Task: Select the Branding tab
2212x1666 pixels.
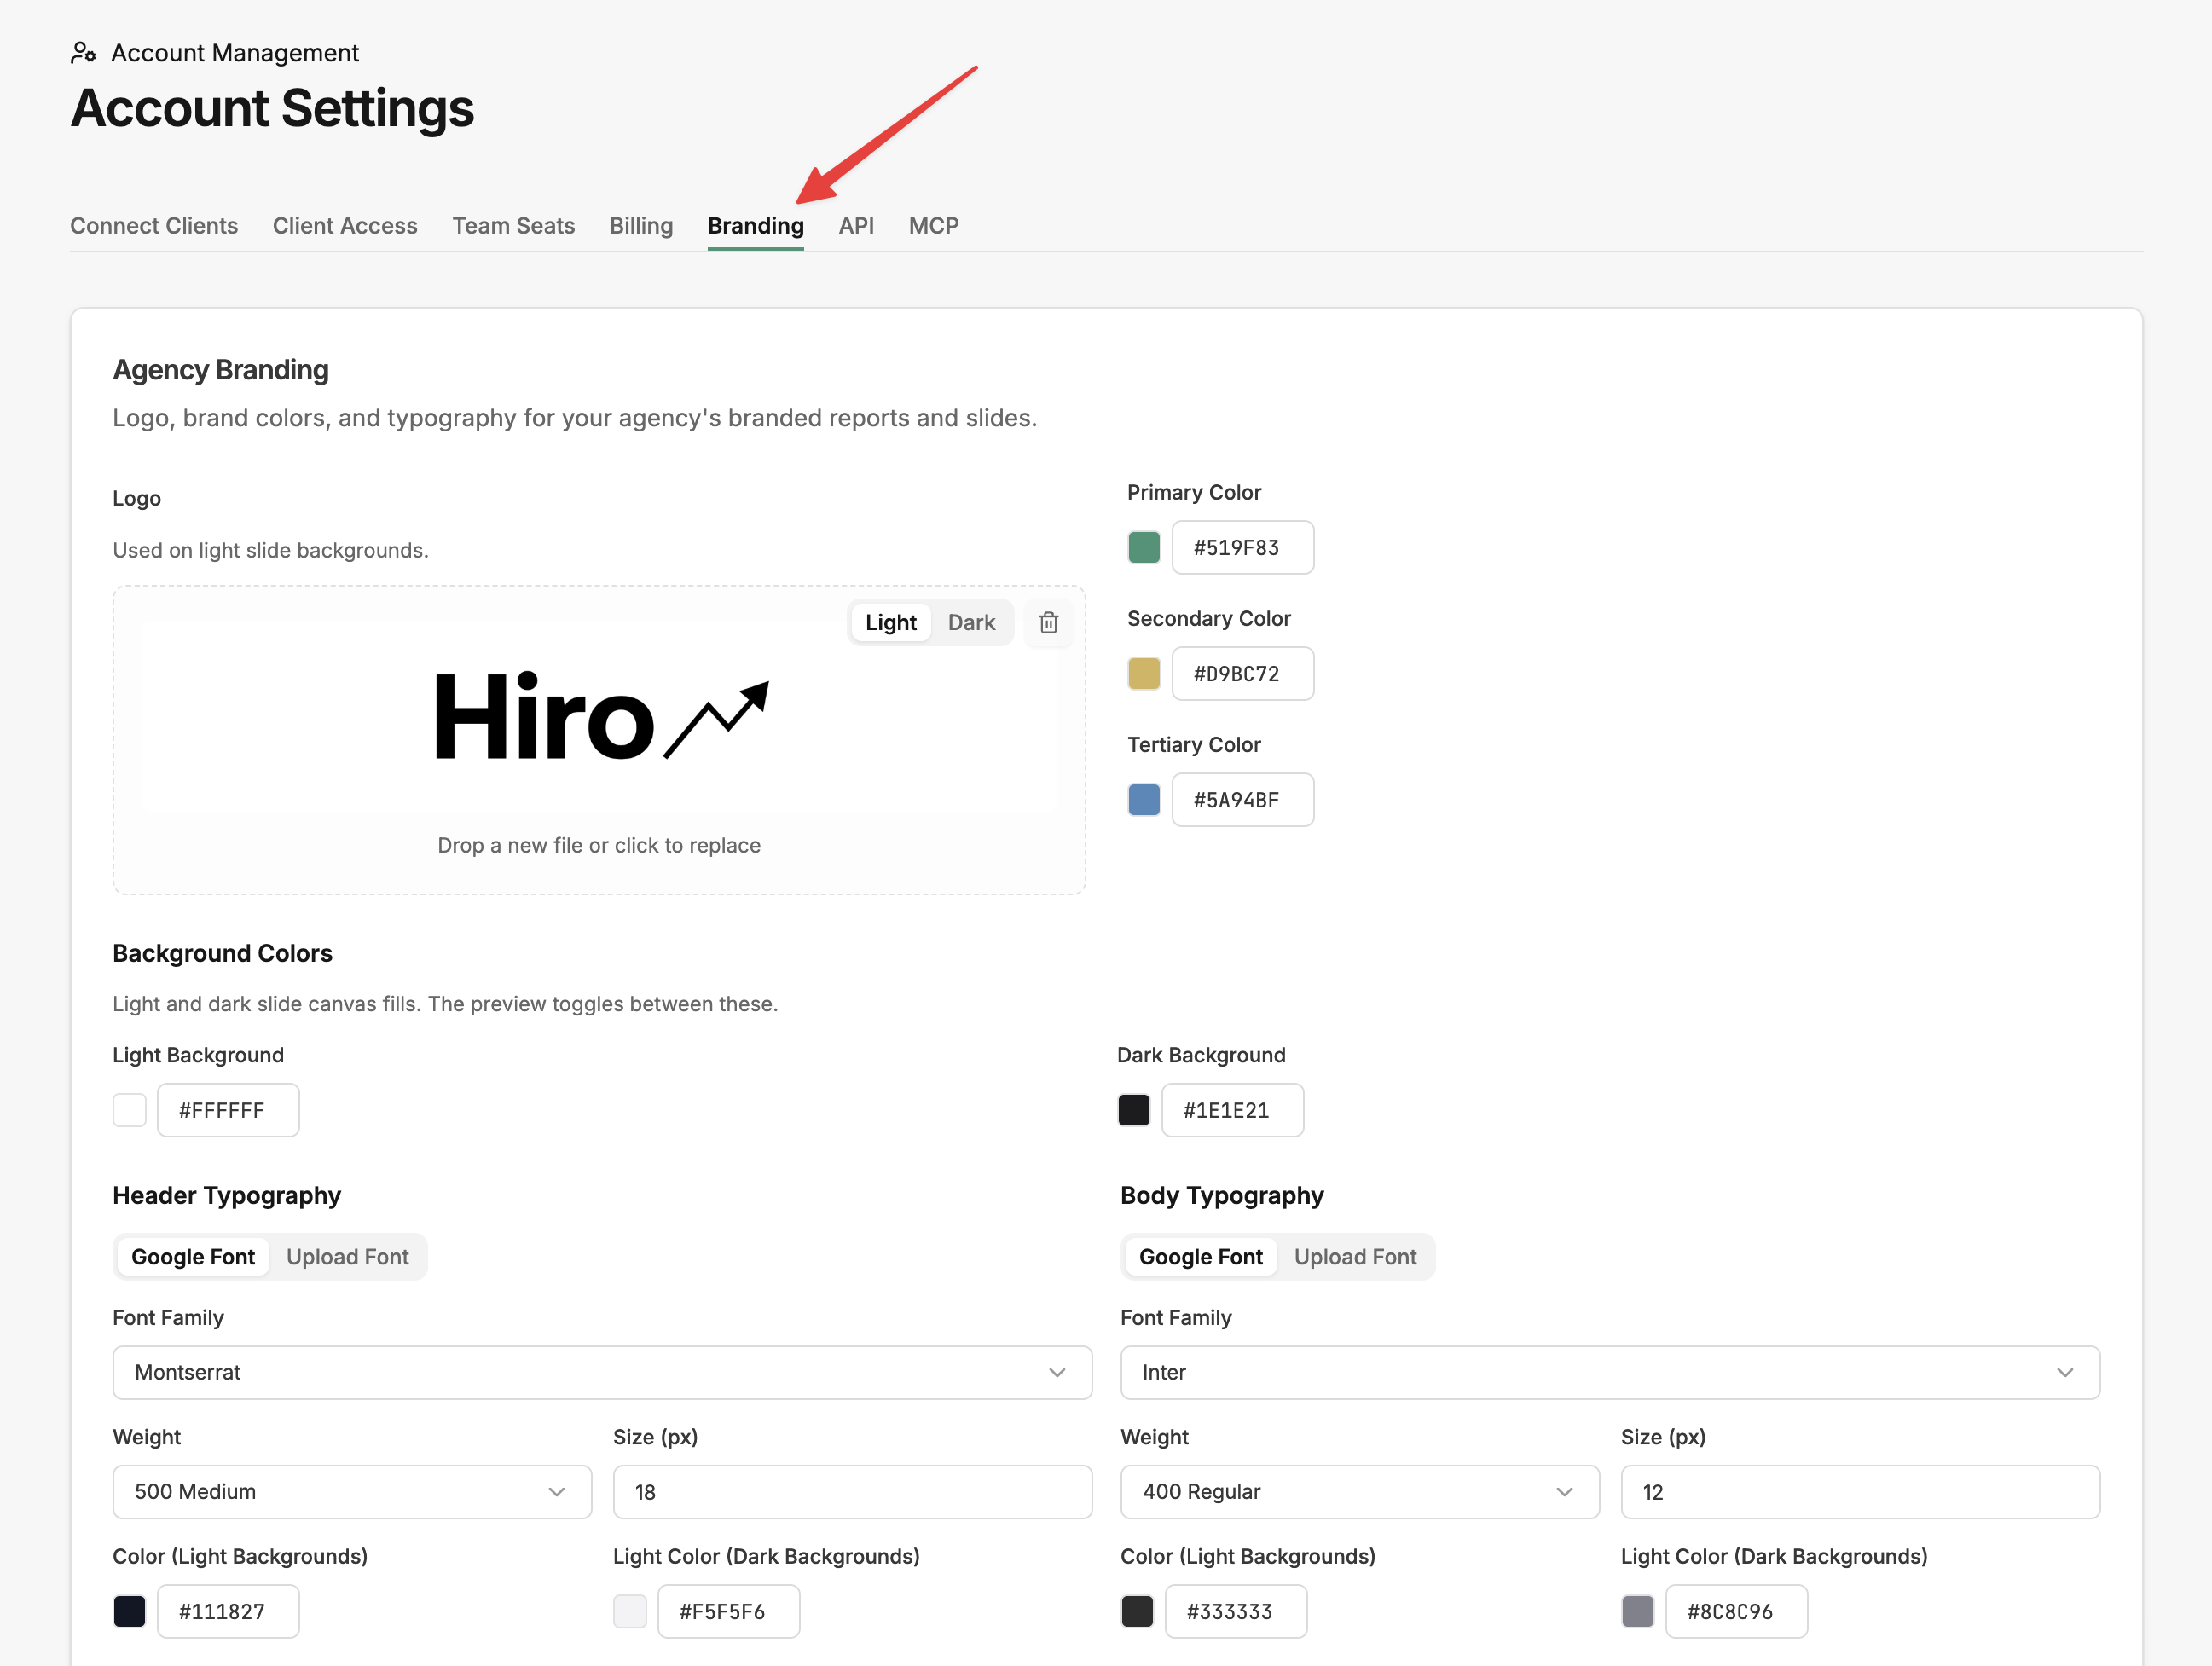Action: tap(755, 226)
